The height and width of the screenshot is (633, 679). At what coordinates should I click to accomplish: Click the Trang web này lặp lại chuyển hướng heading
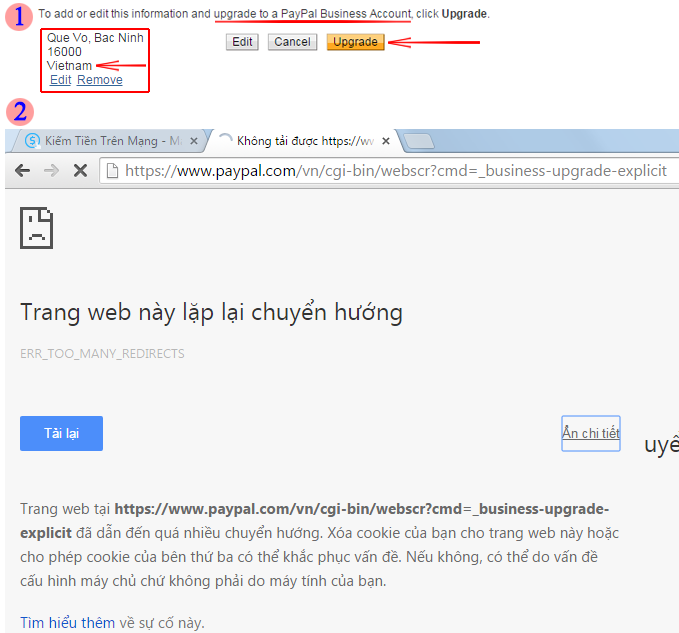pyautogui.click(x=211, y=313)
